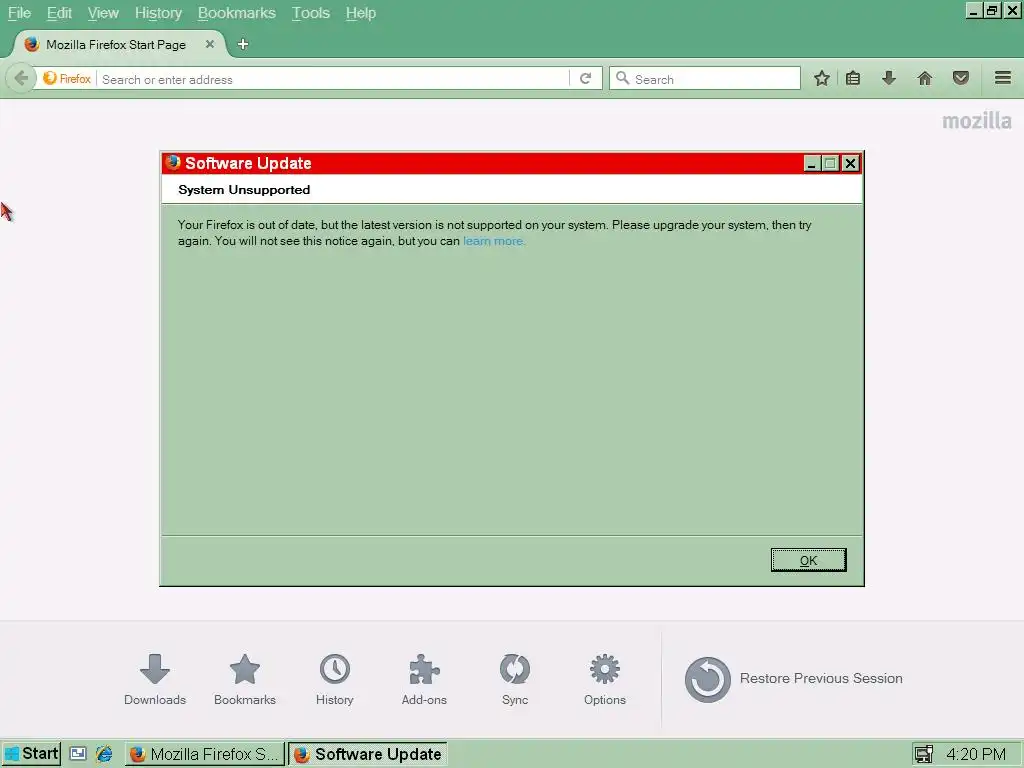Open the Edit menu

click(x=59, y=13)
